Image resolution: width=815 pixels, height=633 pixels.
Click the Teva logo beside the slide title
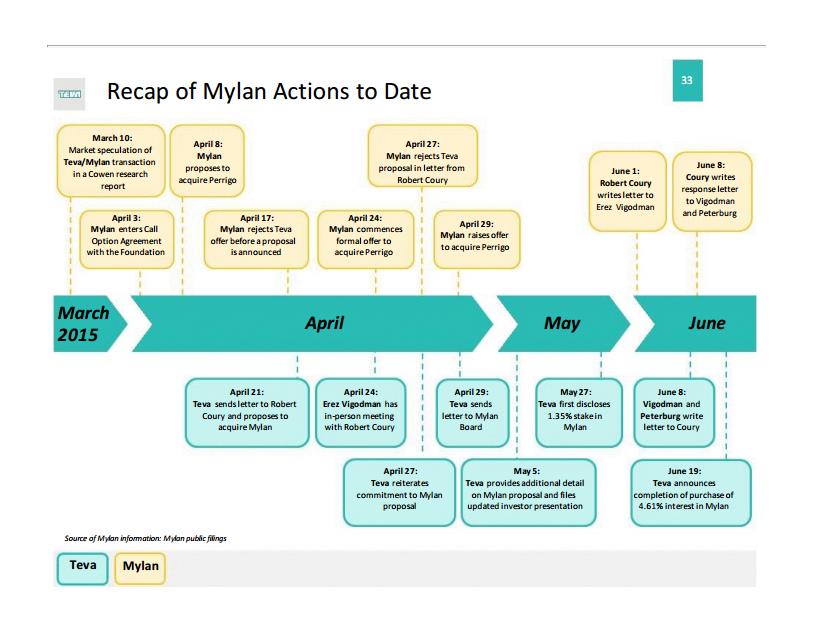[x=69, y=94]
